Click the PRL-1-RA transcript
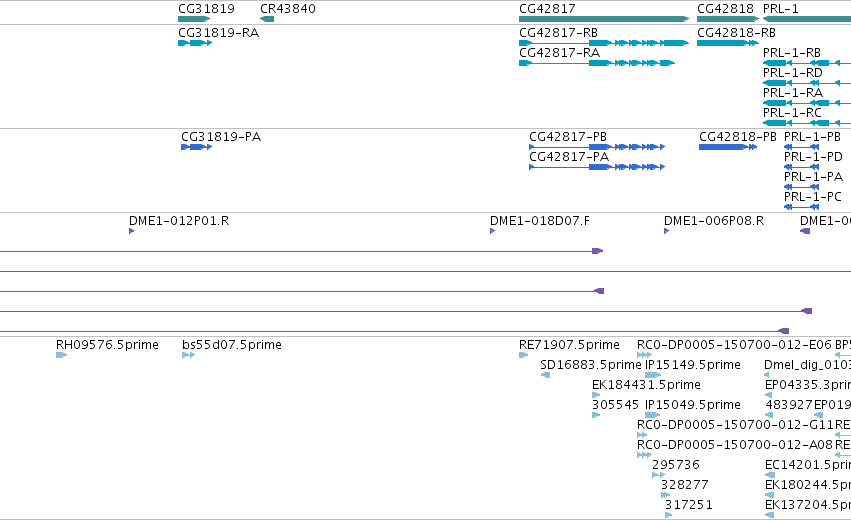 [792, 93]
